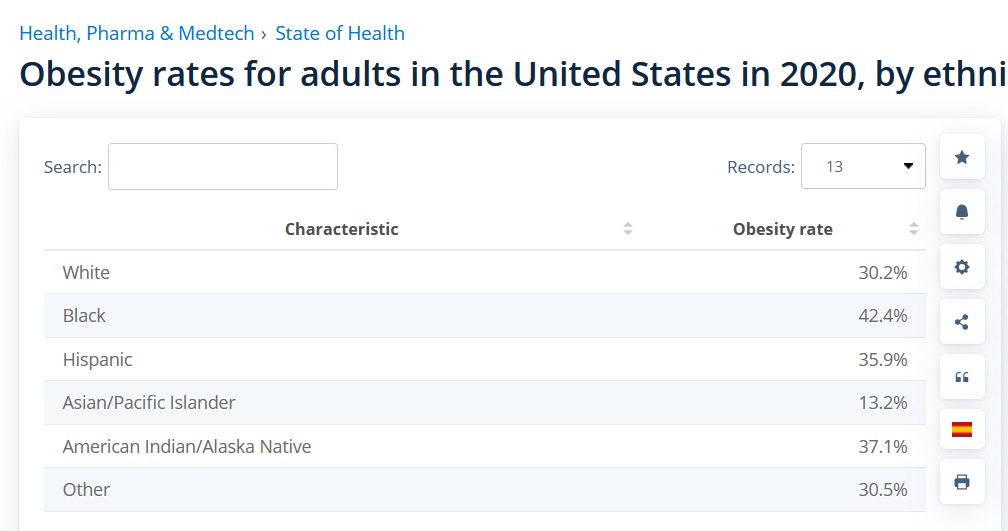
Task: Click the bell notification alert icon
Action: 962,212
